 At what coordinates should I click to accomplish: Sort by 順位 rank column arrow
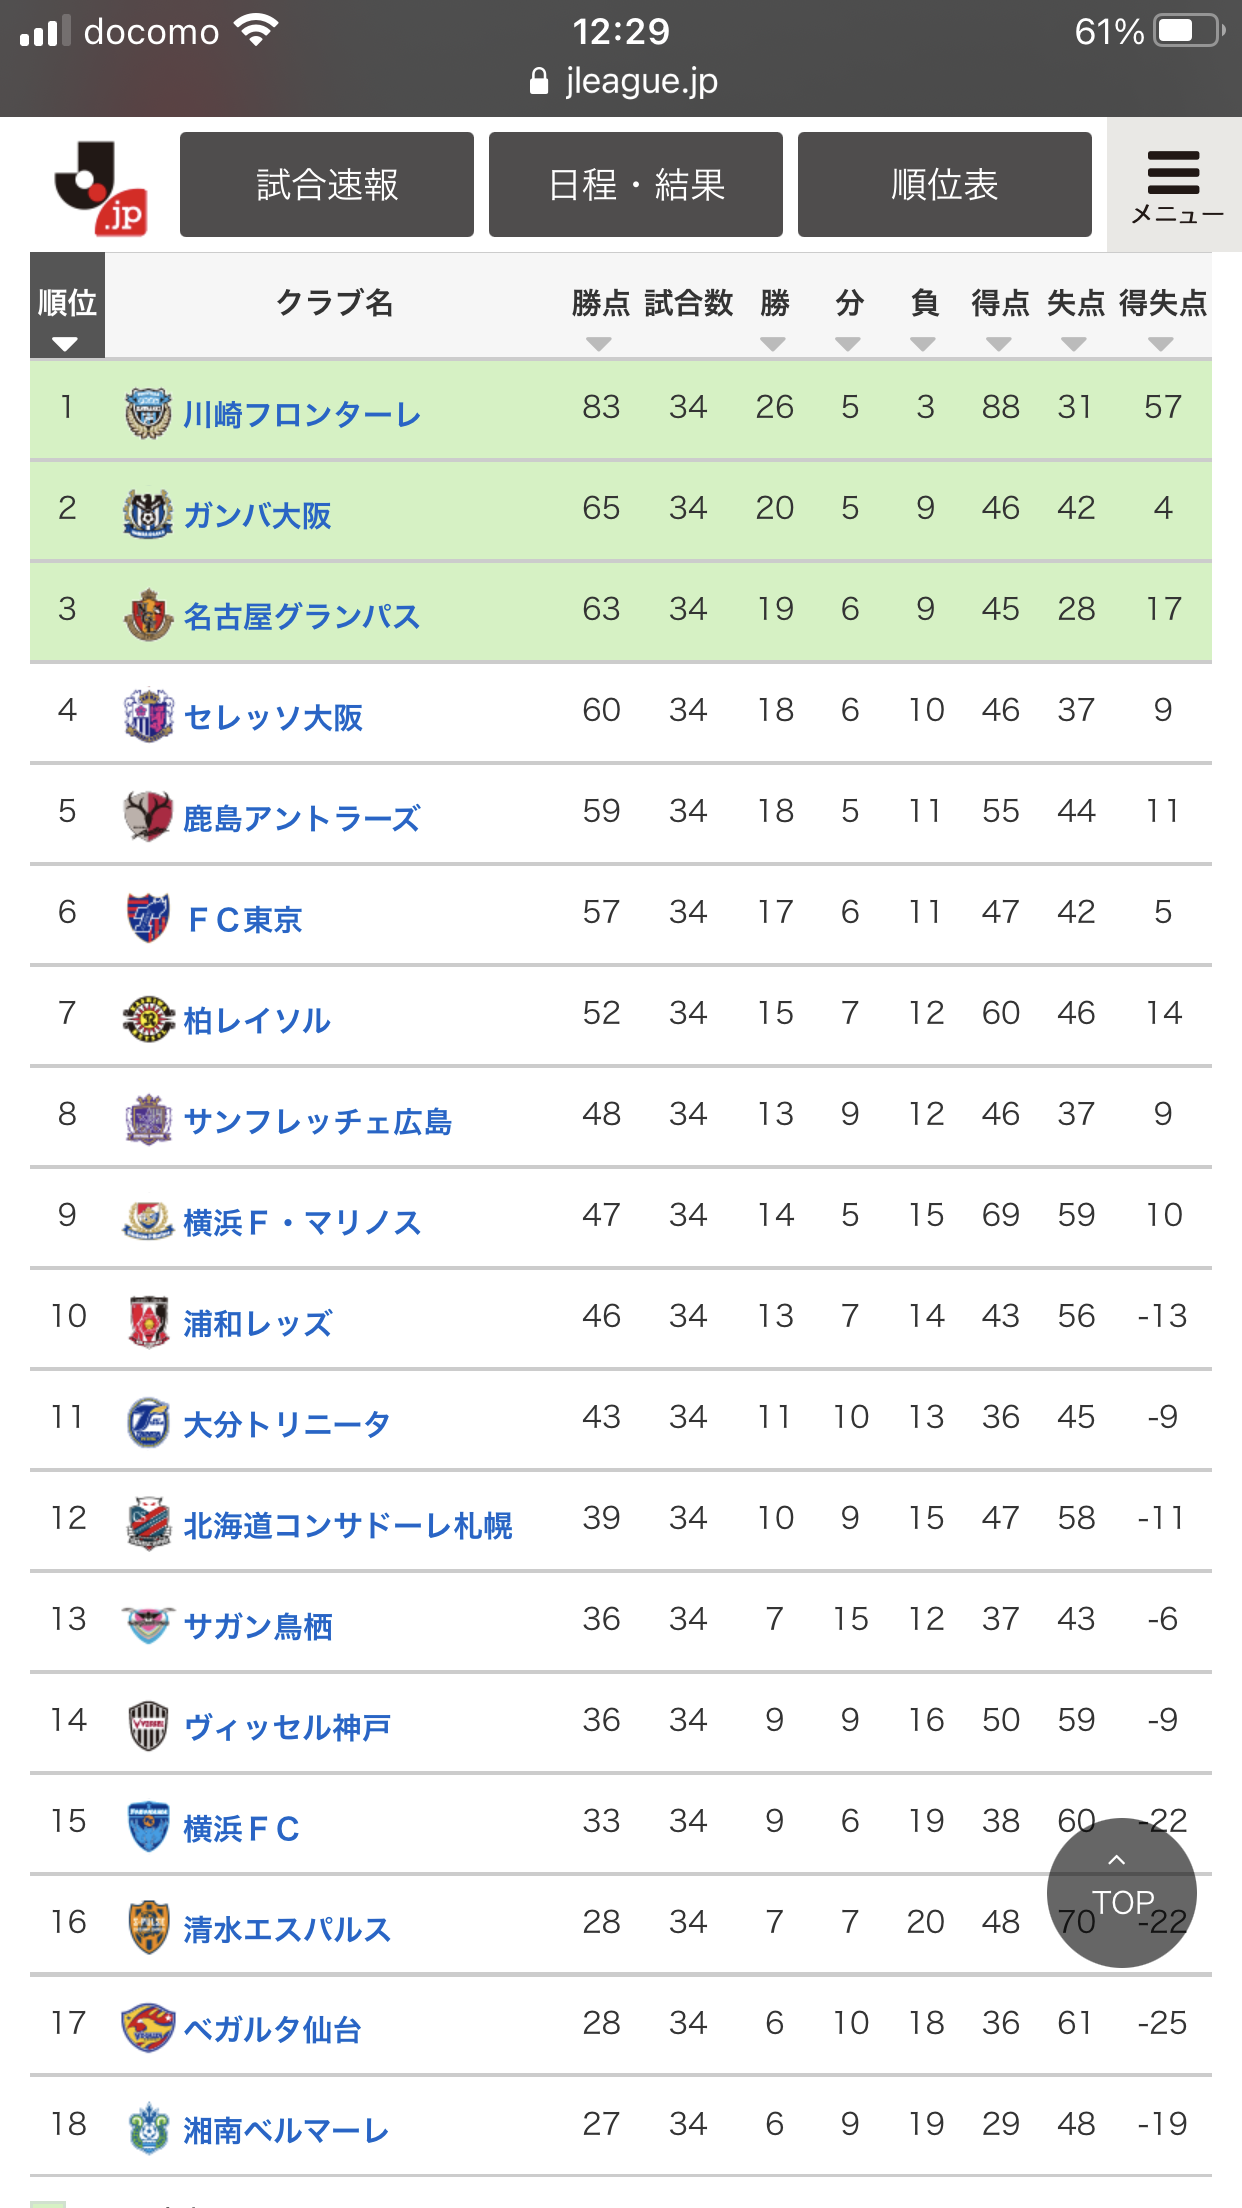click(66, 344)
